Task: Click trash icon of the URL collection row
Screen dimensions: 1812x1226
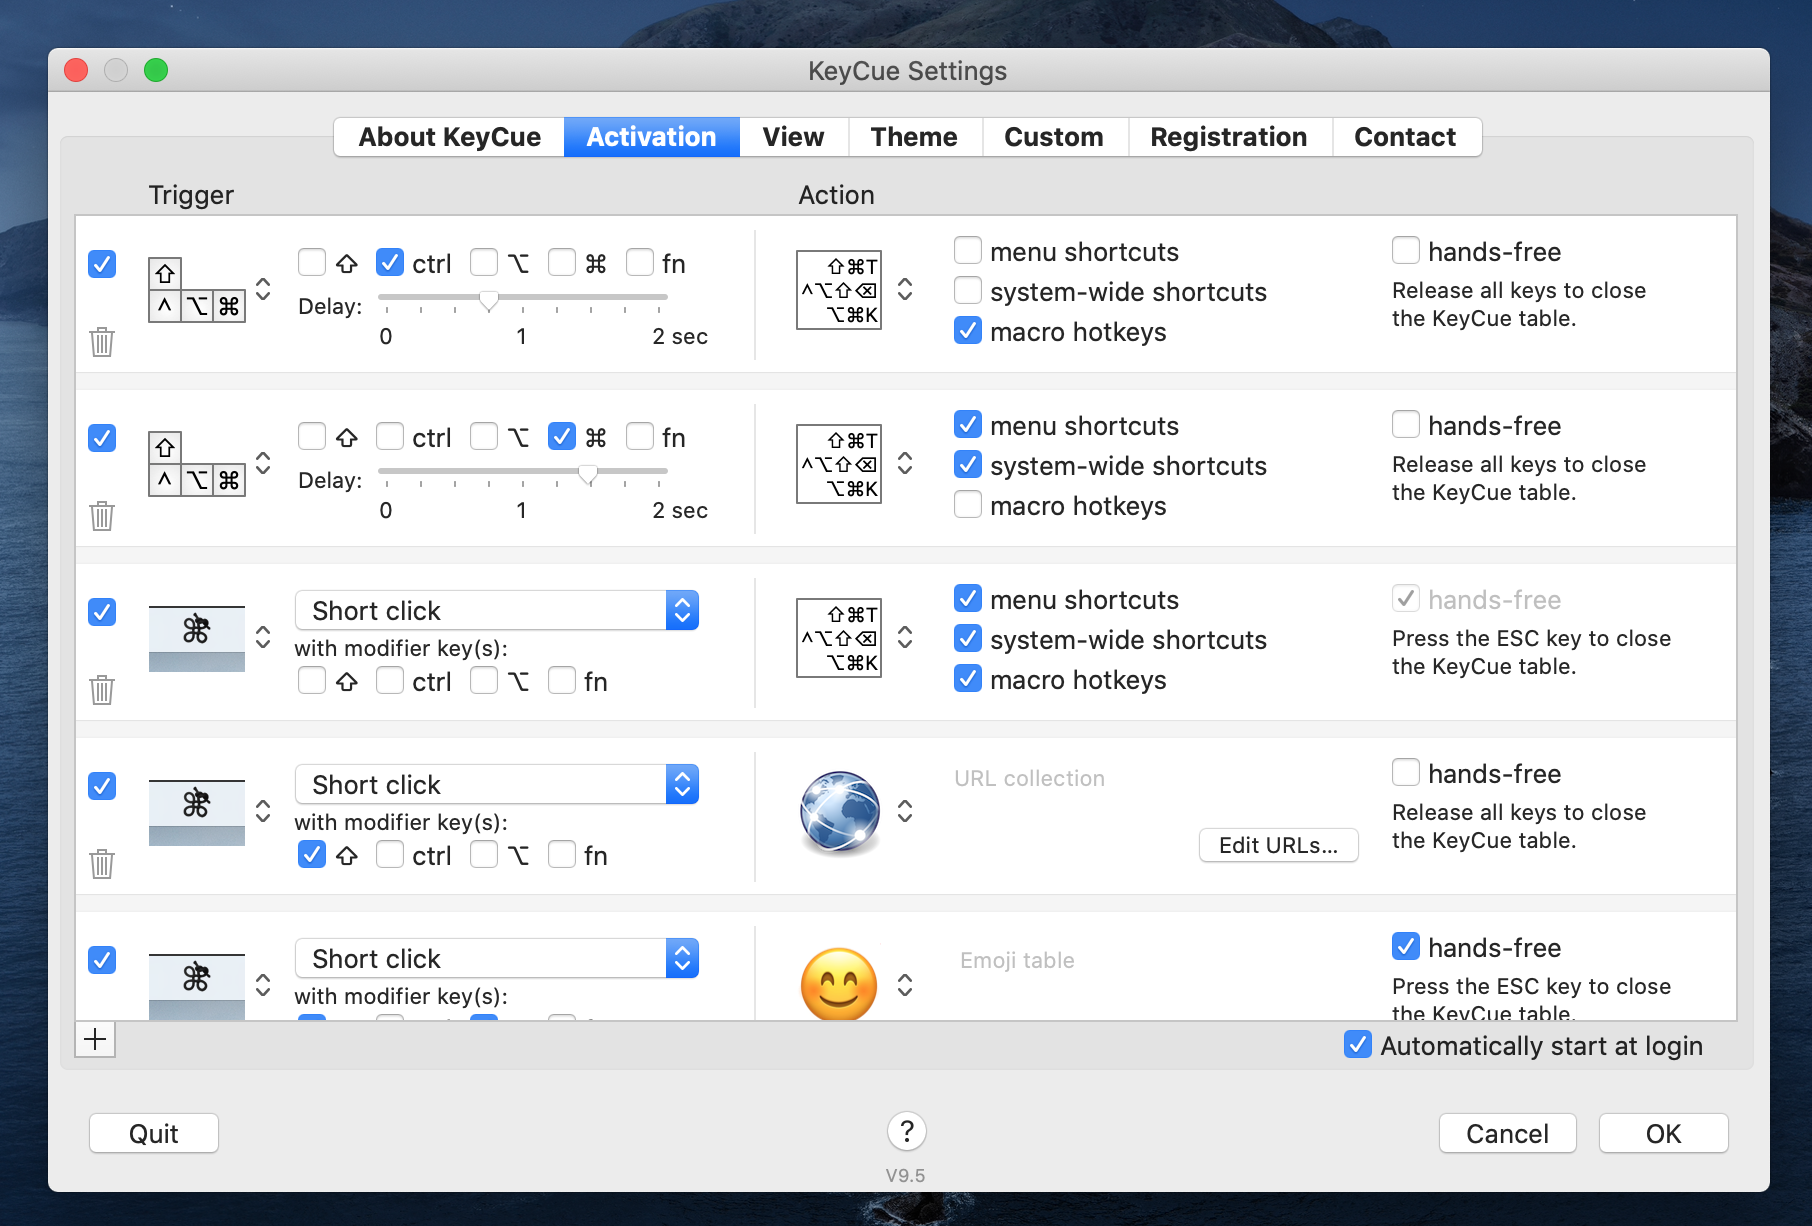Action: coord(102,864)
